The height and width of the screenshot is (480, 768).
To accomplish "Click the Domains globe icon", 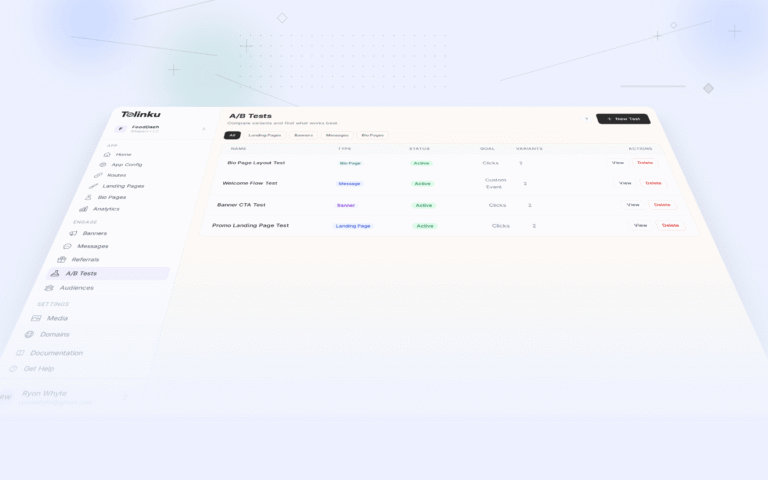I will pos(29,335).
